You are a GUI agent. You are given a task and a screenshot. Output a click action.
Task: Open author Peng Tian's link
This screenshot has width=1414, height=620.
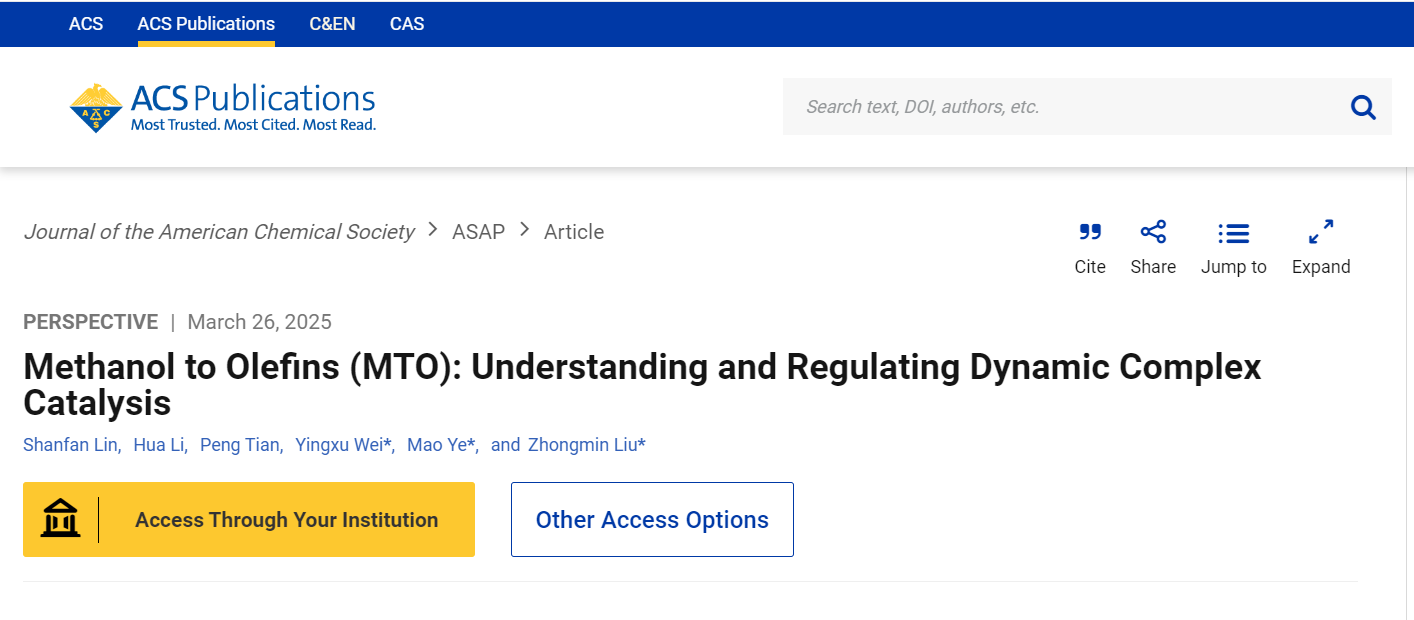(240, 445)
